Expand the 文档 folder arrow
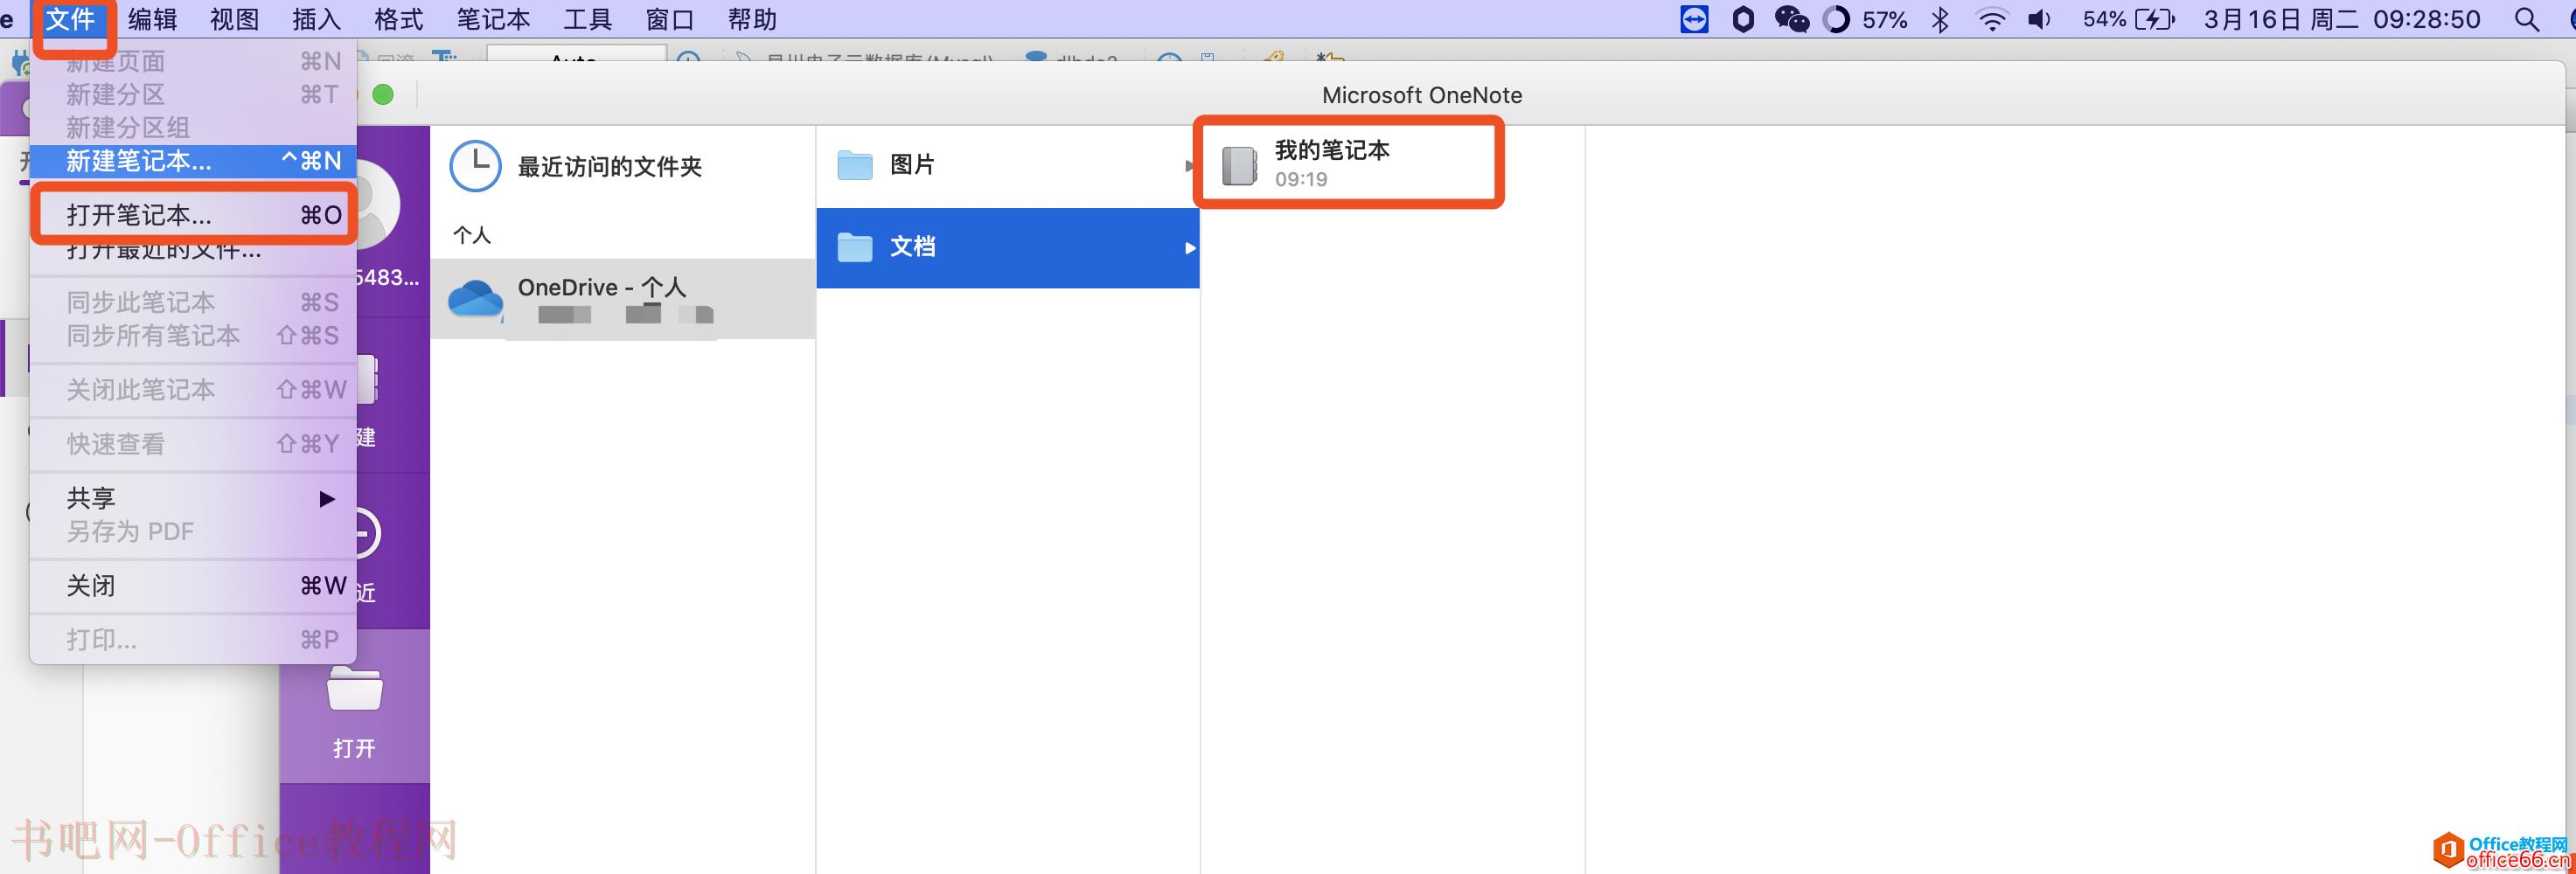The height and width of the screenshot is (874, 2576). coord(1189,247)
